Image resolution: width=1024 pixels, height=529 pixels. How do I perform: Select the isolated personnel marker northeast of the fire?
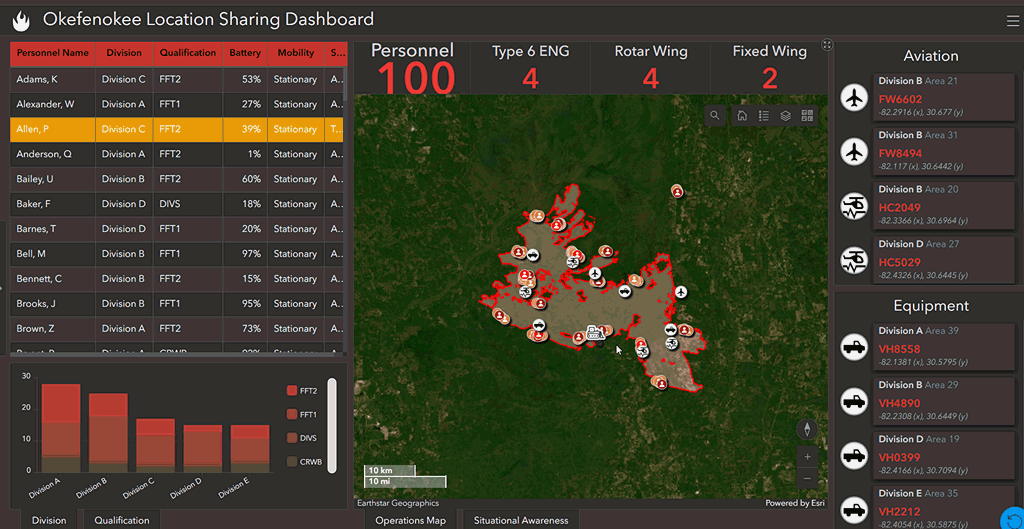click(x=677, y=191)
